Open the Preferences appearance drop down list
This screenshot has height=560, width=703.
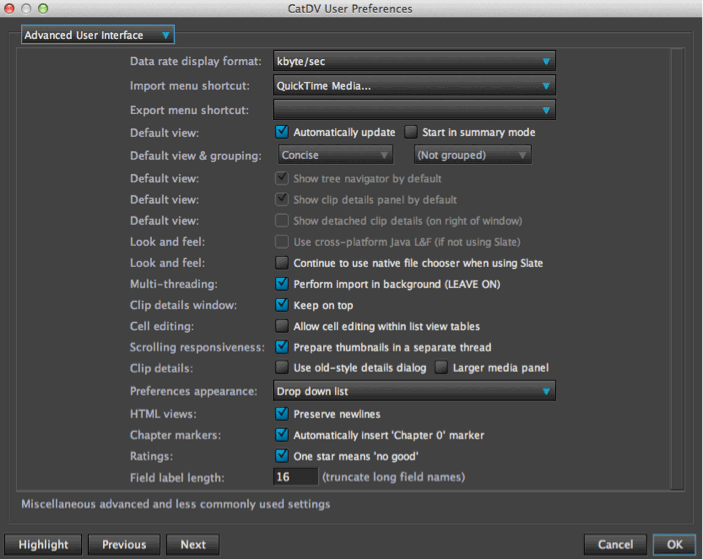pos(414,391)
